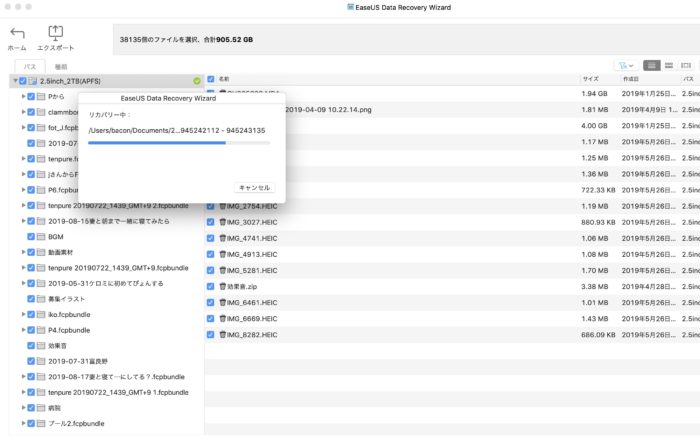Click trash icon of IMG_6669.HEIC
The height and width of the screenshot is (441, 700).
point(223,319)
